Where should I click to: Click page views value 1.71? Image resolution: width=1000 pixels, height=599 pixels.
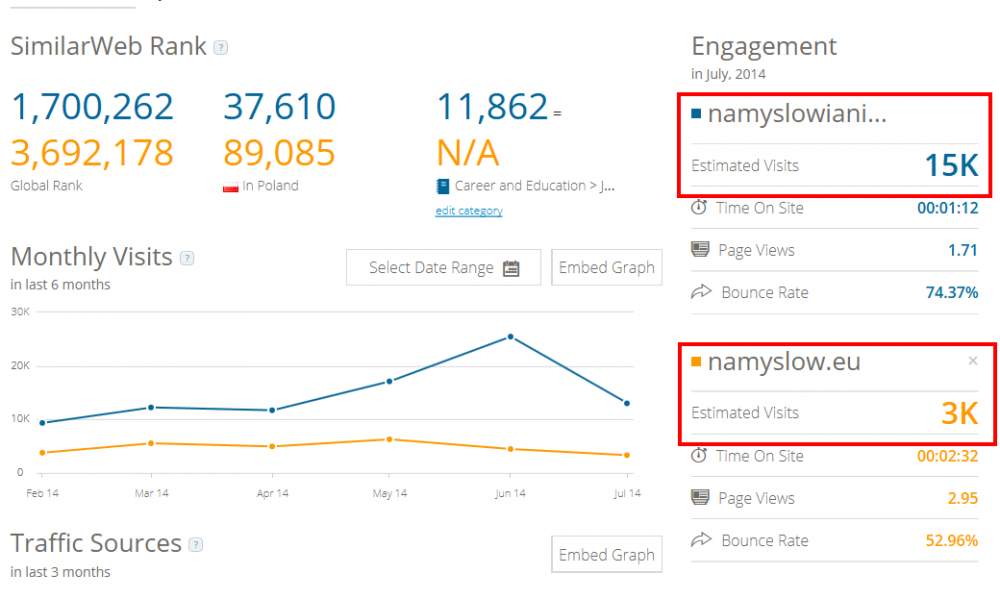963,250
